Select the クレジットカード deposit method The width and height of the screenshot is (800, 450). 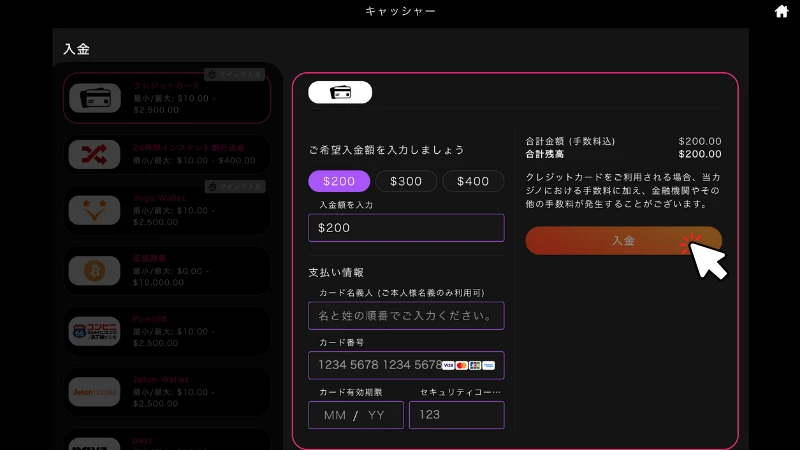[x=167, y=97]
